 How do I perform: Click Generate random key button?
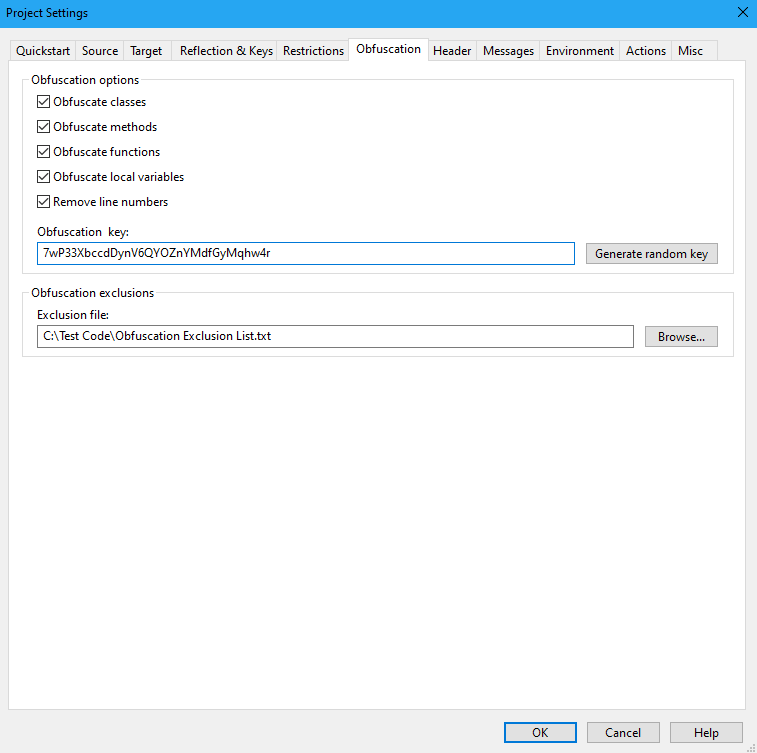point(651,254)
